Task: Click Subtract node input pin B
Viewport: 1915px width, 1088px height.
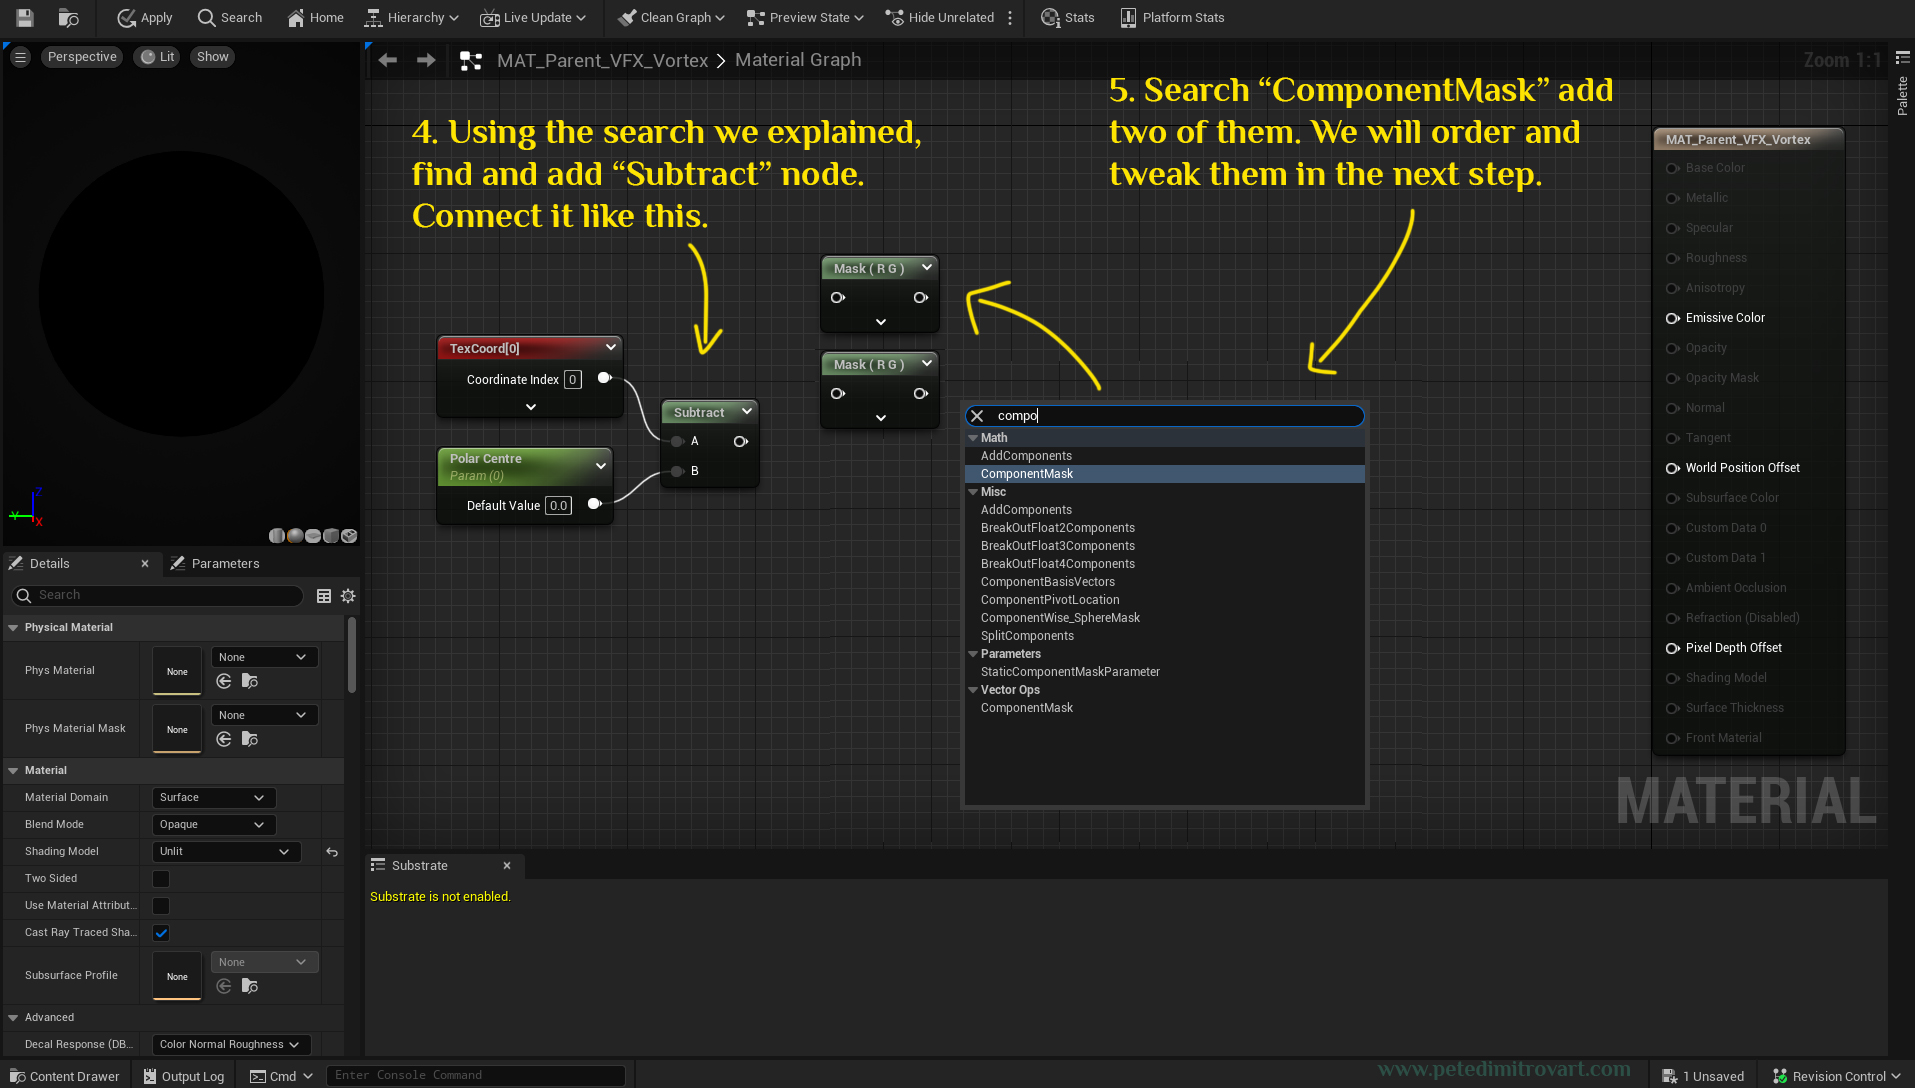Action: (677, 471)
